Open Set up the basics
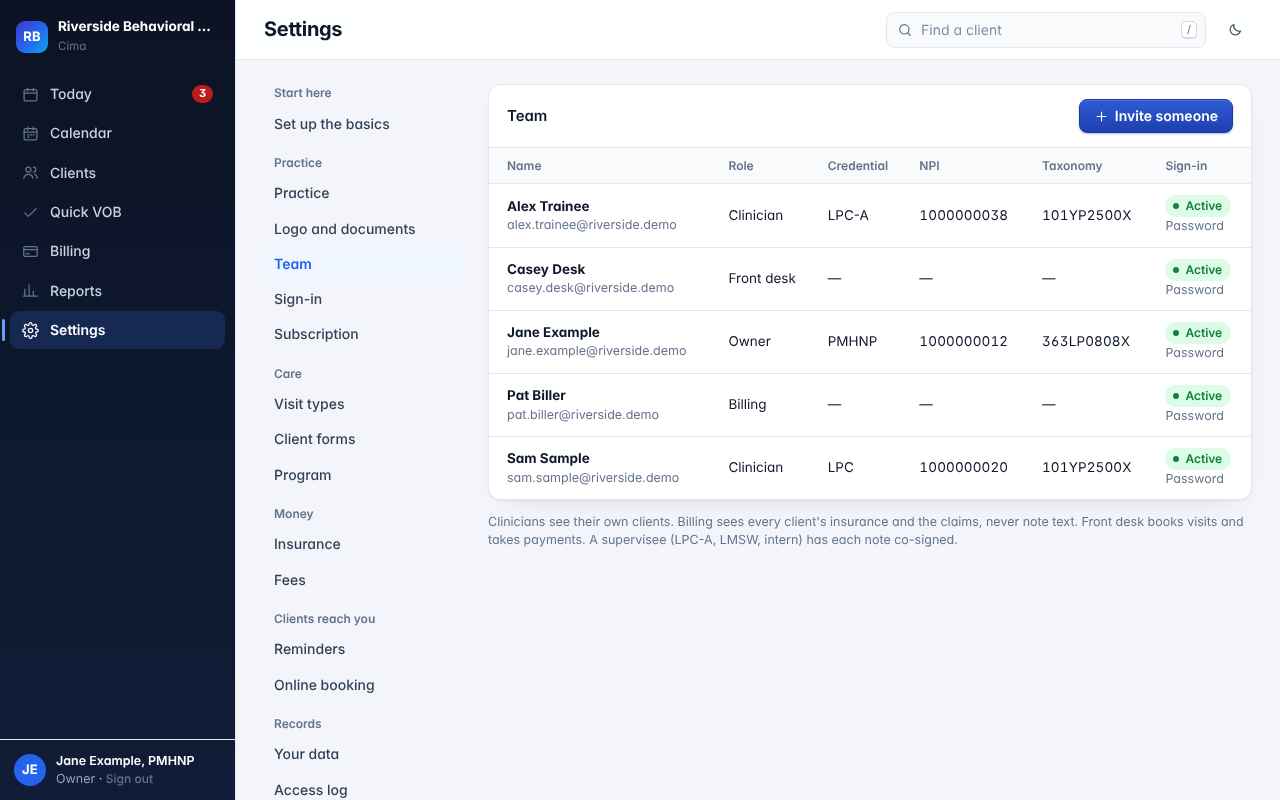1280x800 pixels. (364, 124)
